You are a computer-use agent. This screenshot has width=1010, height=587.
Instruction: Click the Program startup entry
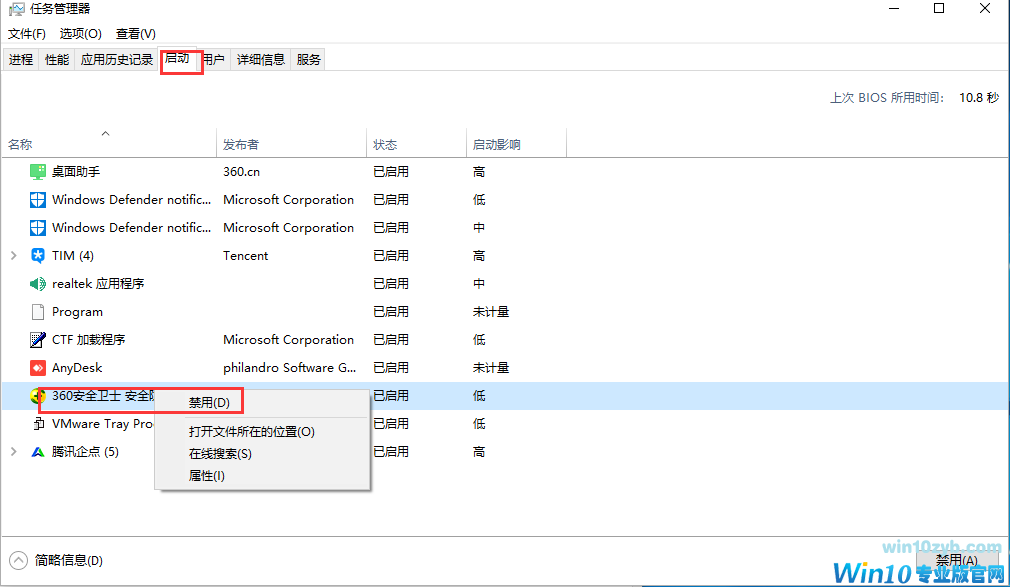point(36,311)
